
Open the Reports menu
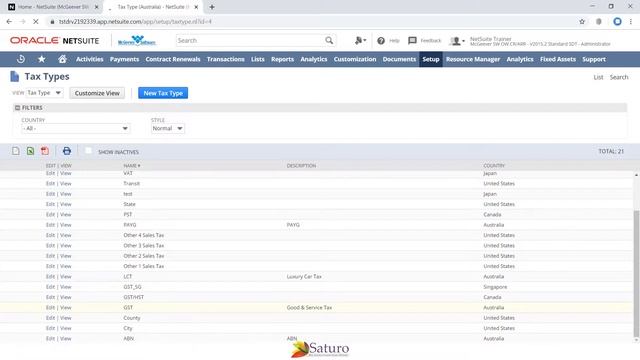point(282,59)
